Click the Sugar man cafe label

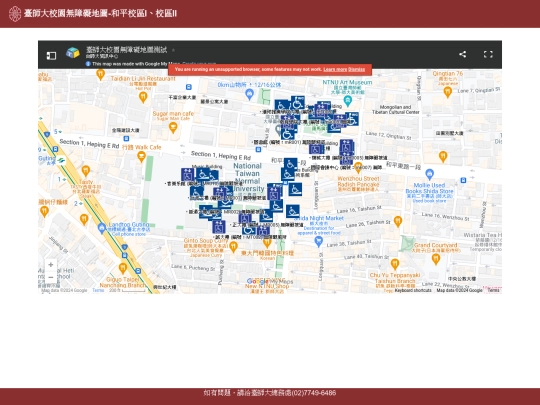pyautogui.click(x=173, y=114)
